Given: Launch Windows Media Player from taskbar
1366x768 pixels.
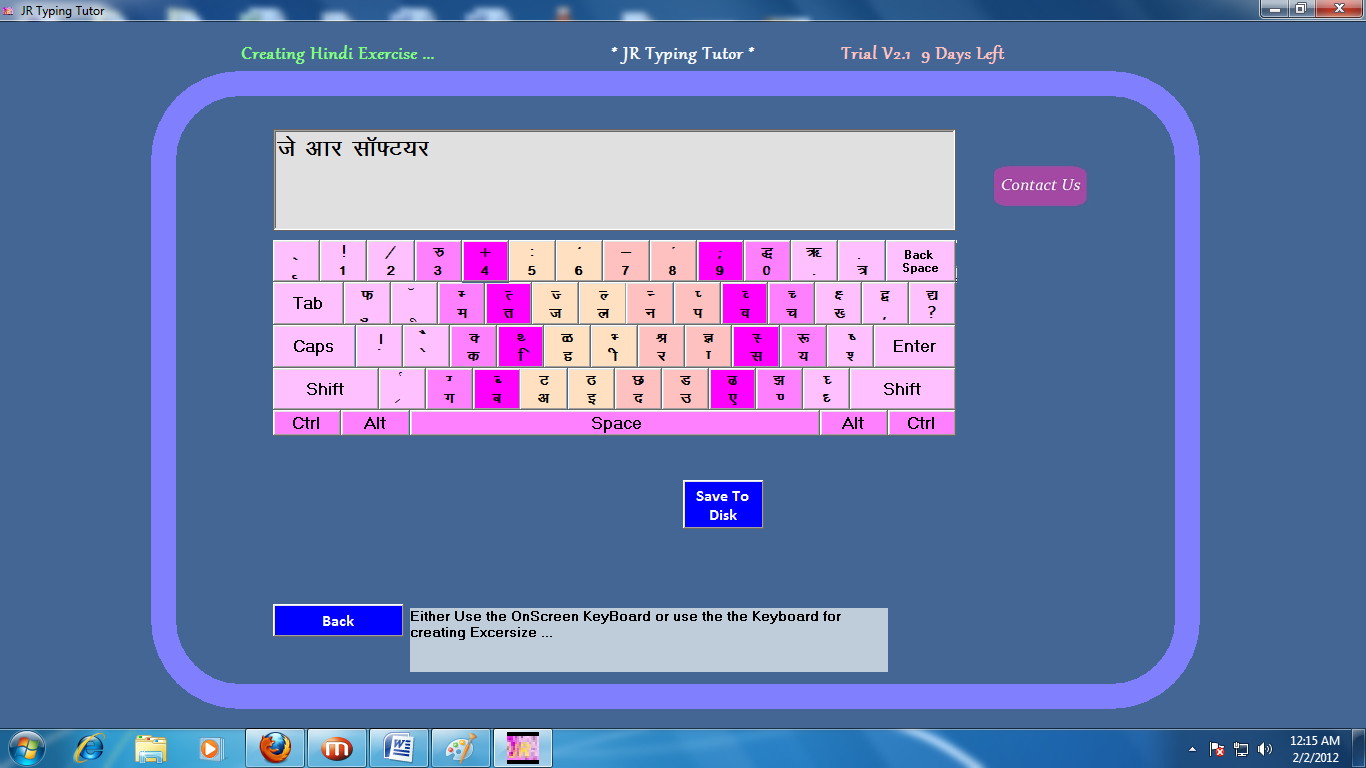Looking at the screenshot, I should 210,748.
